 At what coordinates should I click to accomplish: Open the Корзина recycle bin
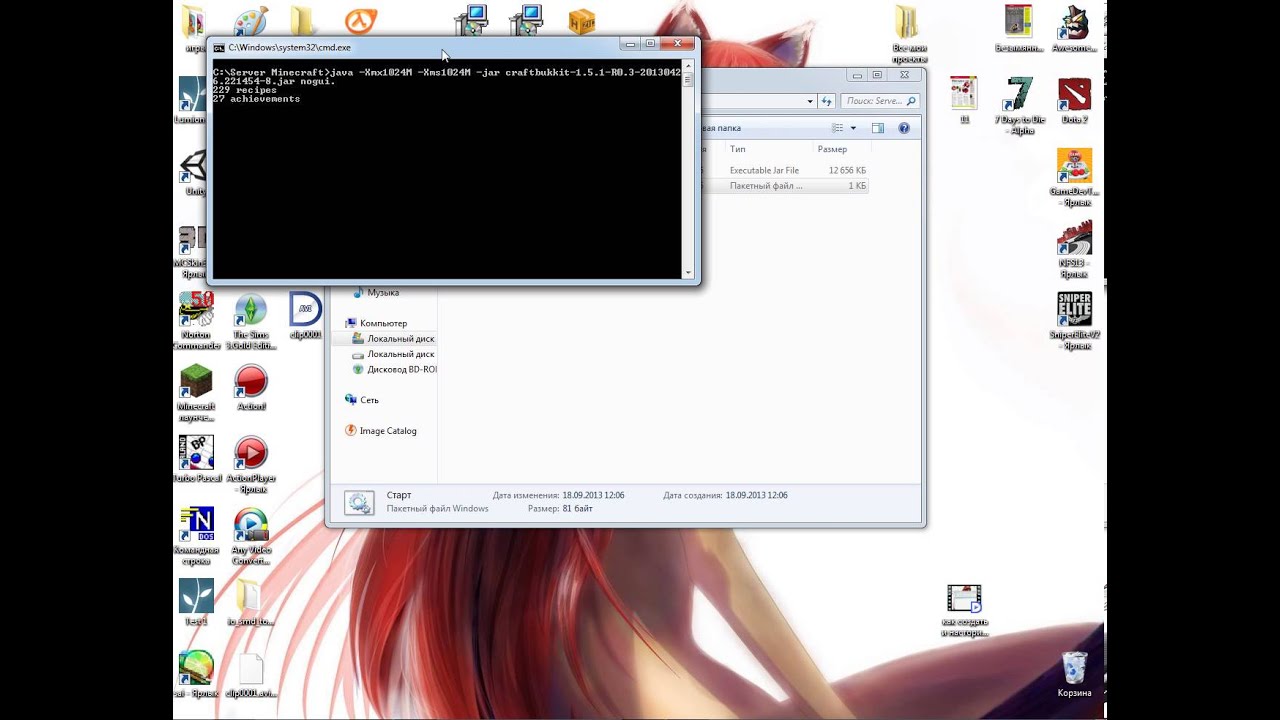click(1074, 673)
